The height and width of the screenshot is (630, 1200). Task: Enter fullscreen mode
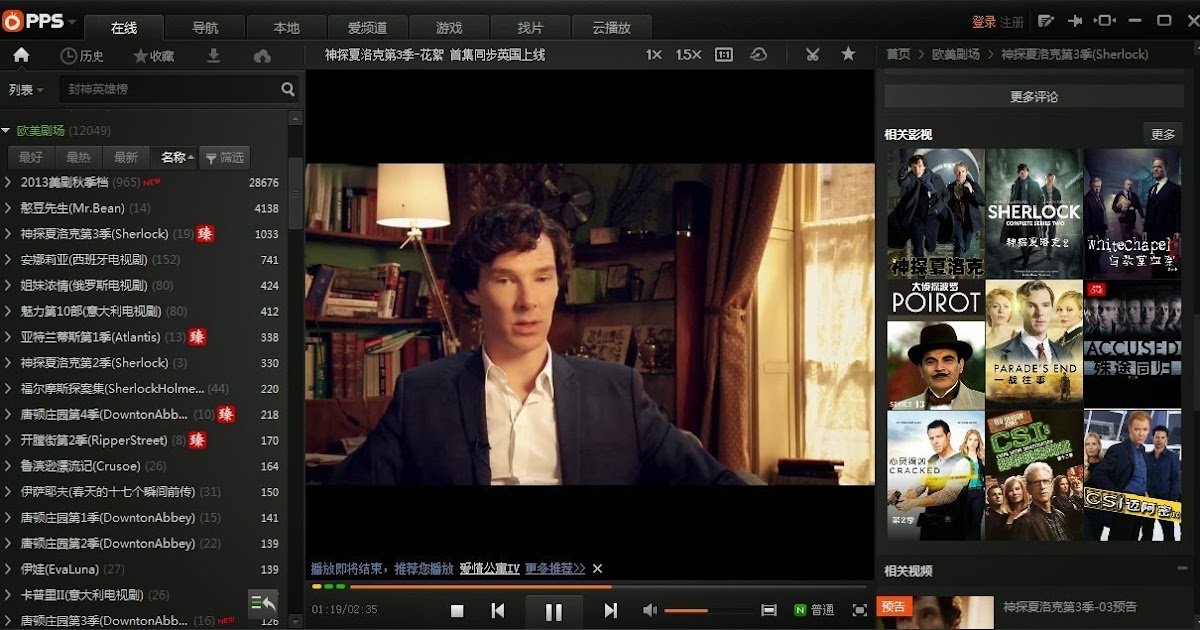[859, 610]
